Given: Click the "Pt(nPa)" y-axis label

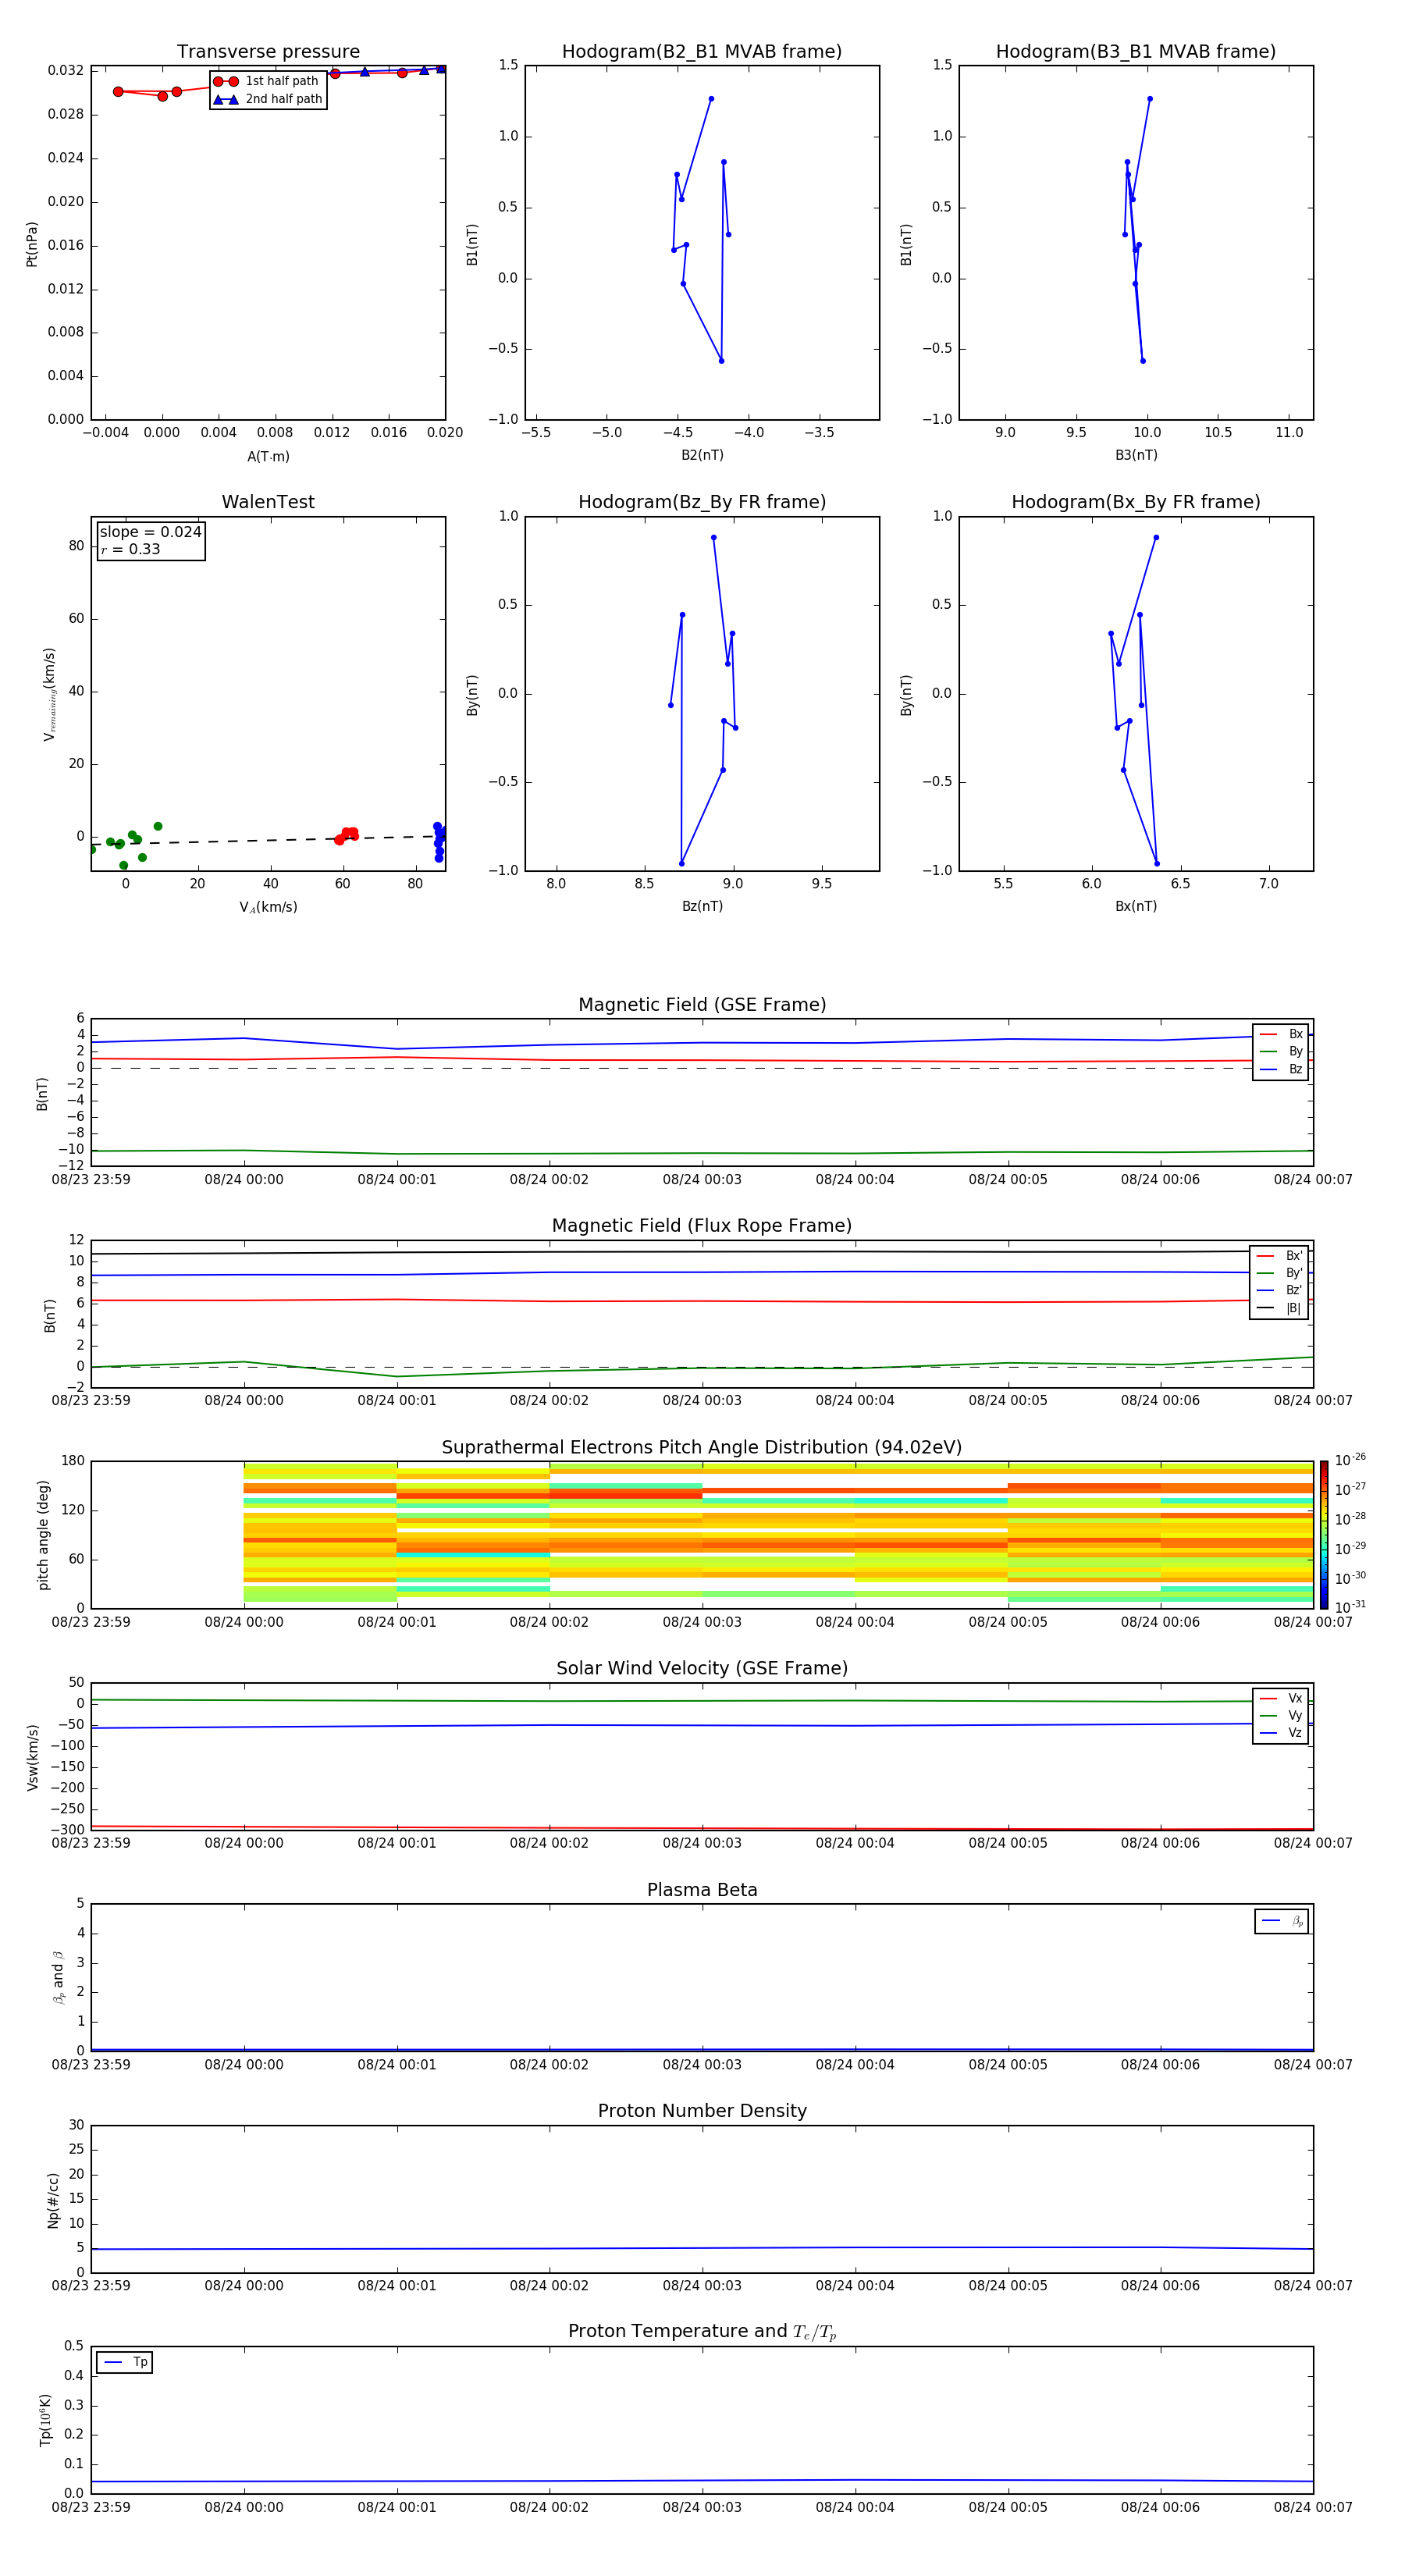Looking at the screenshot, I should [32, 244].
